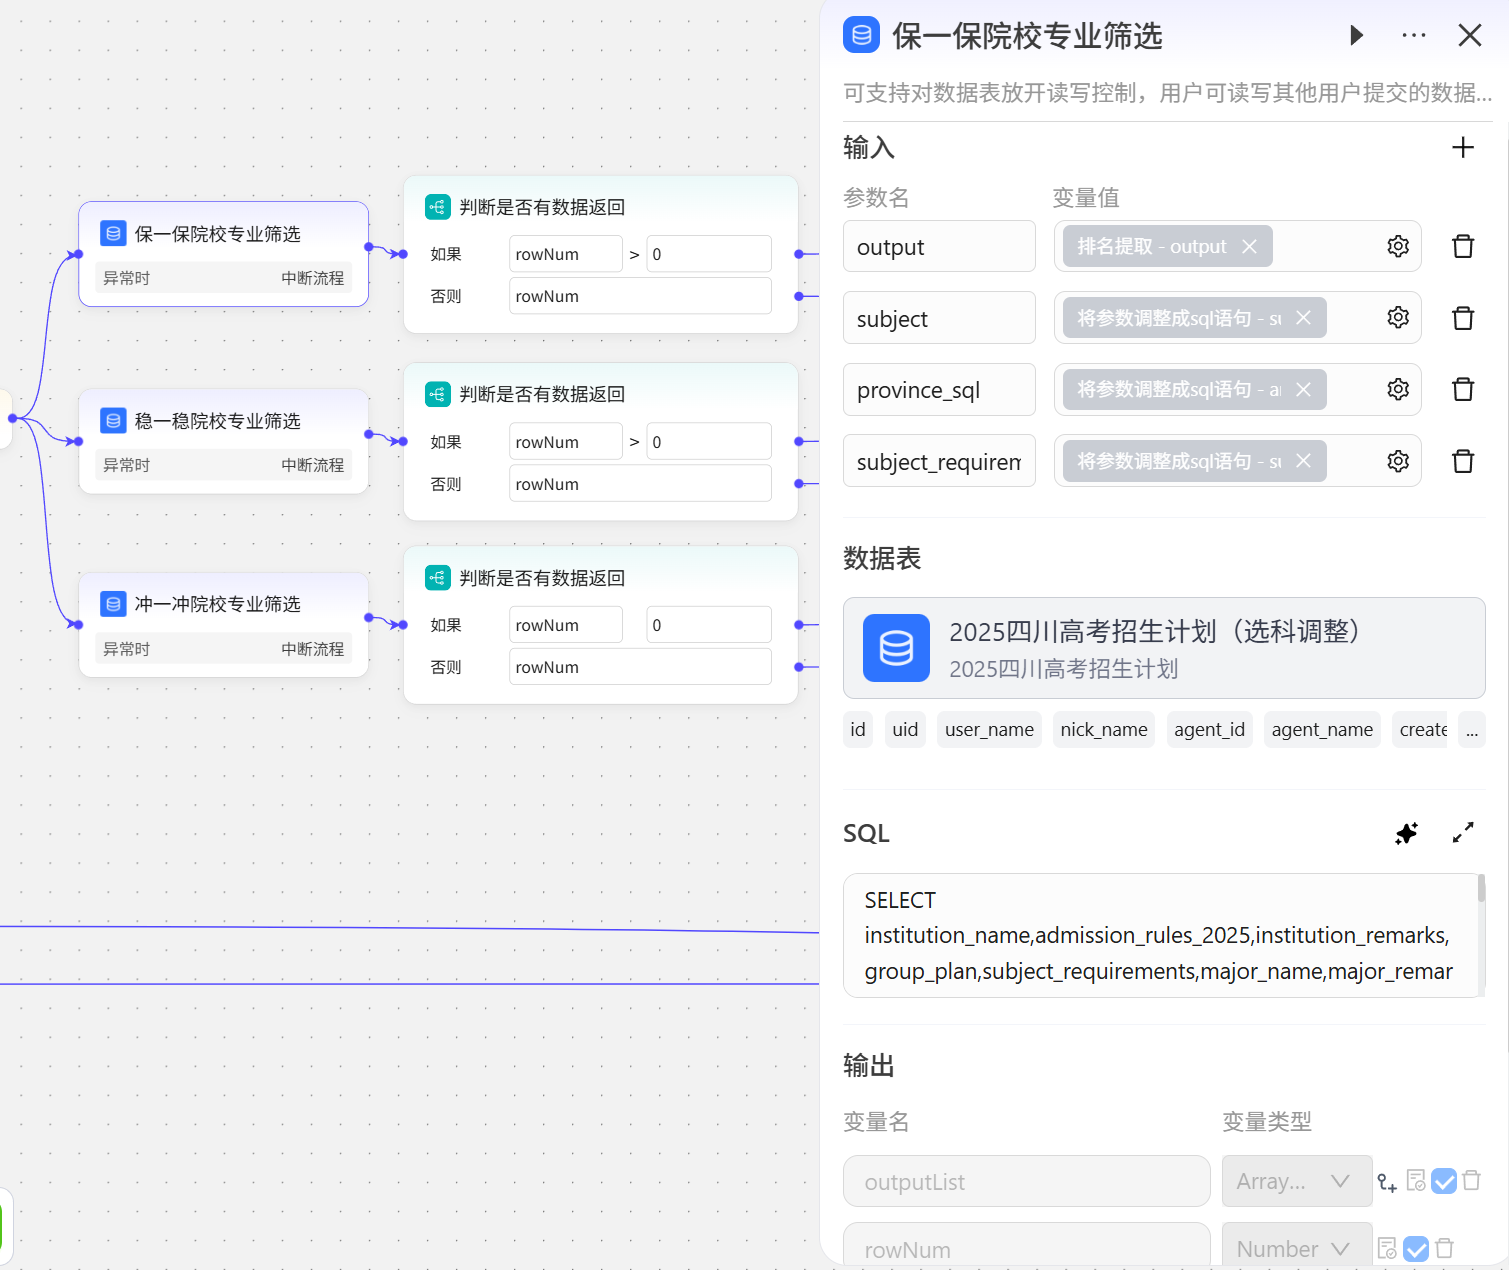
Task: Open the three-dot more options menu
Action: point(1414,36)
